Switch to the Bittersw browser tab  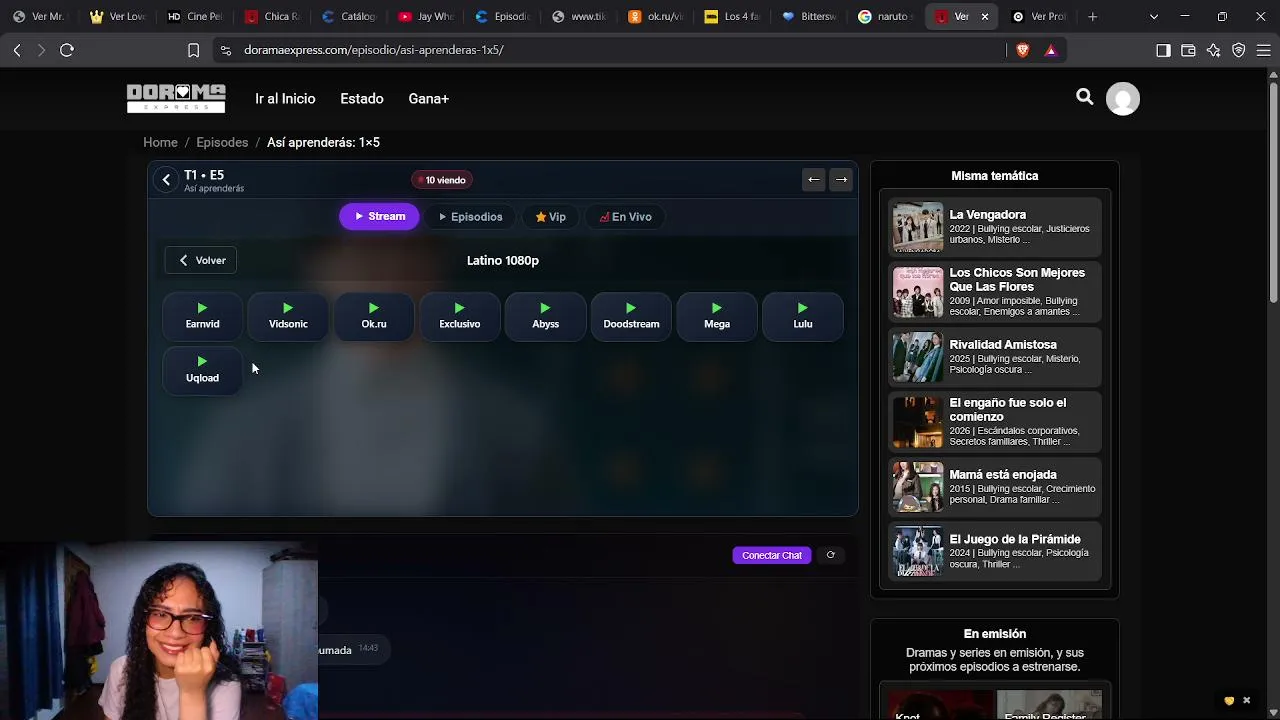[x=810, y=17]
